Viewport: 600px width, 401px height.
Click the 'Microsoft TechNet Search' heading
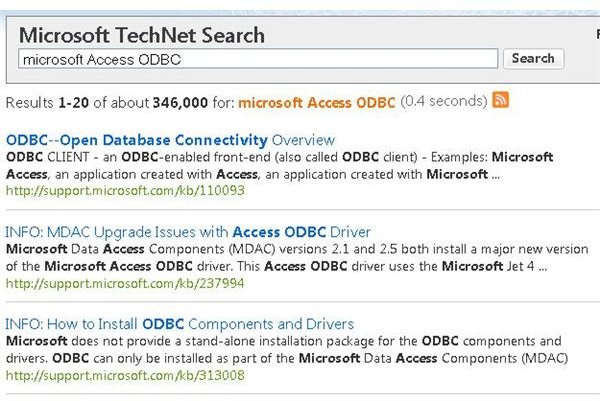[x=142, y=35]
